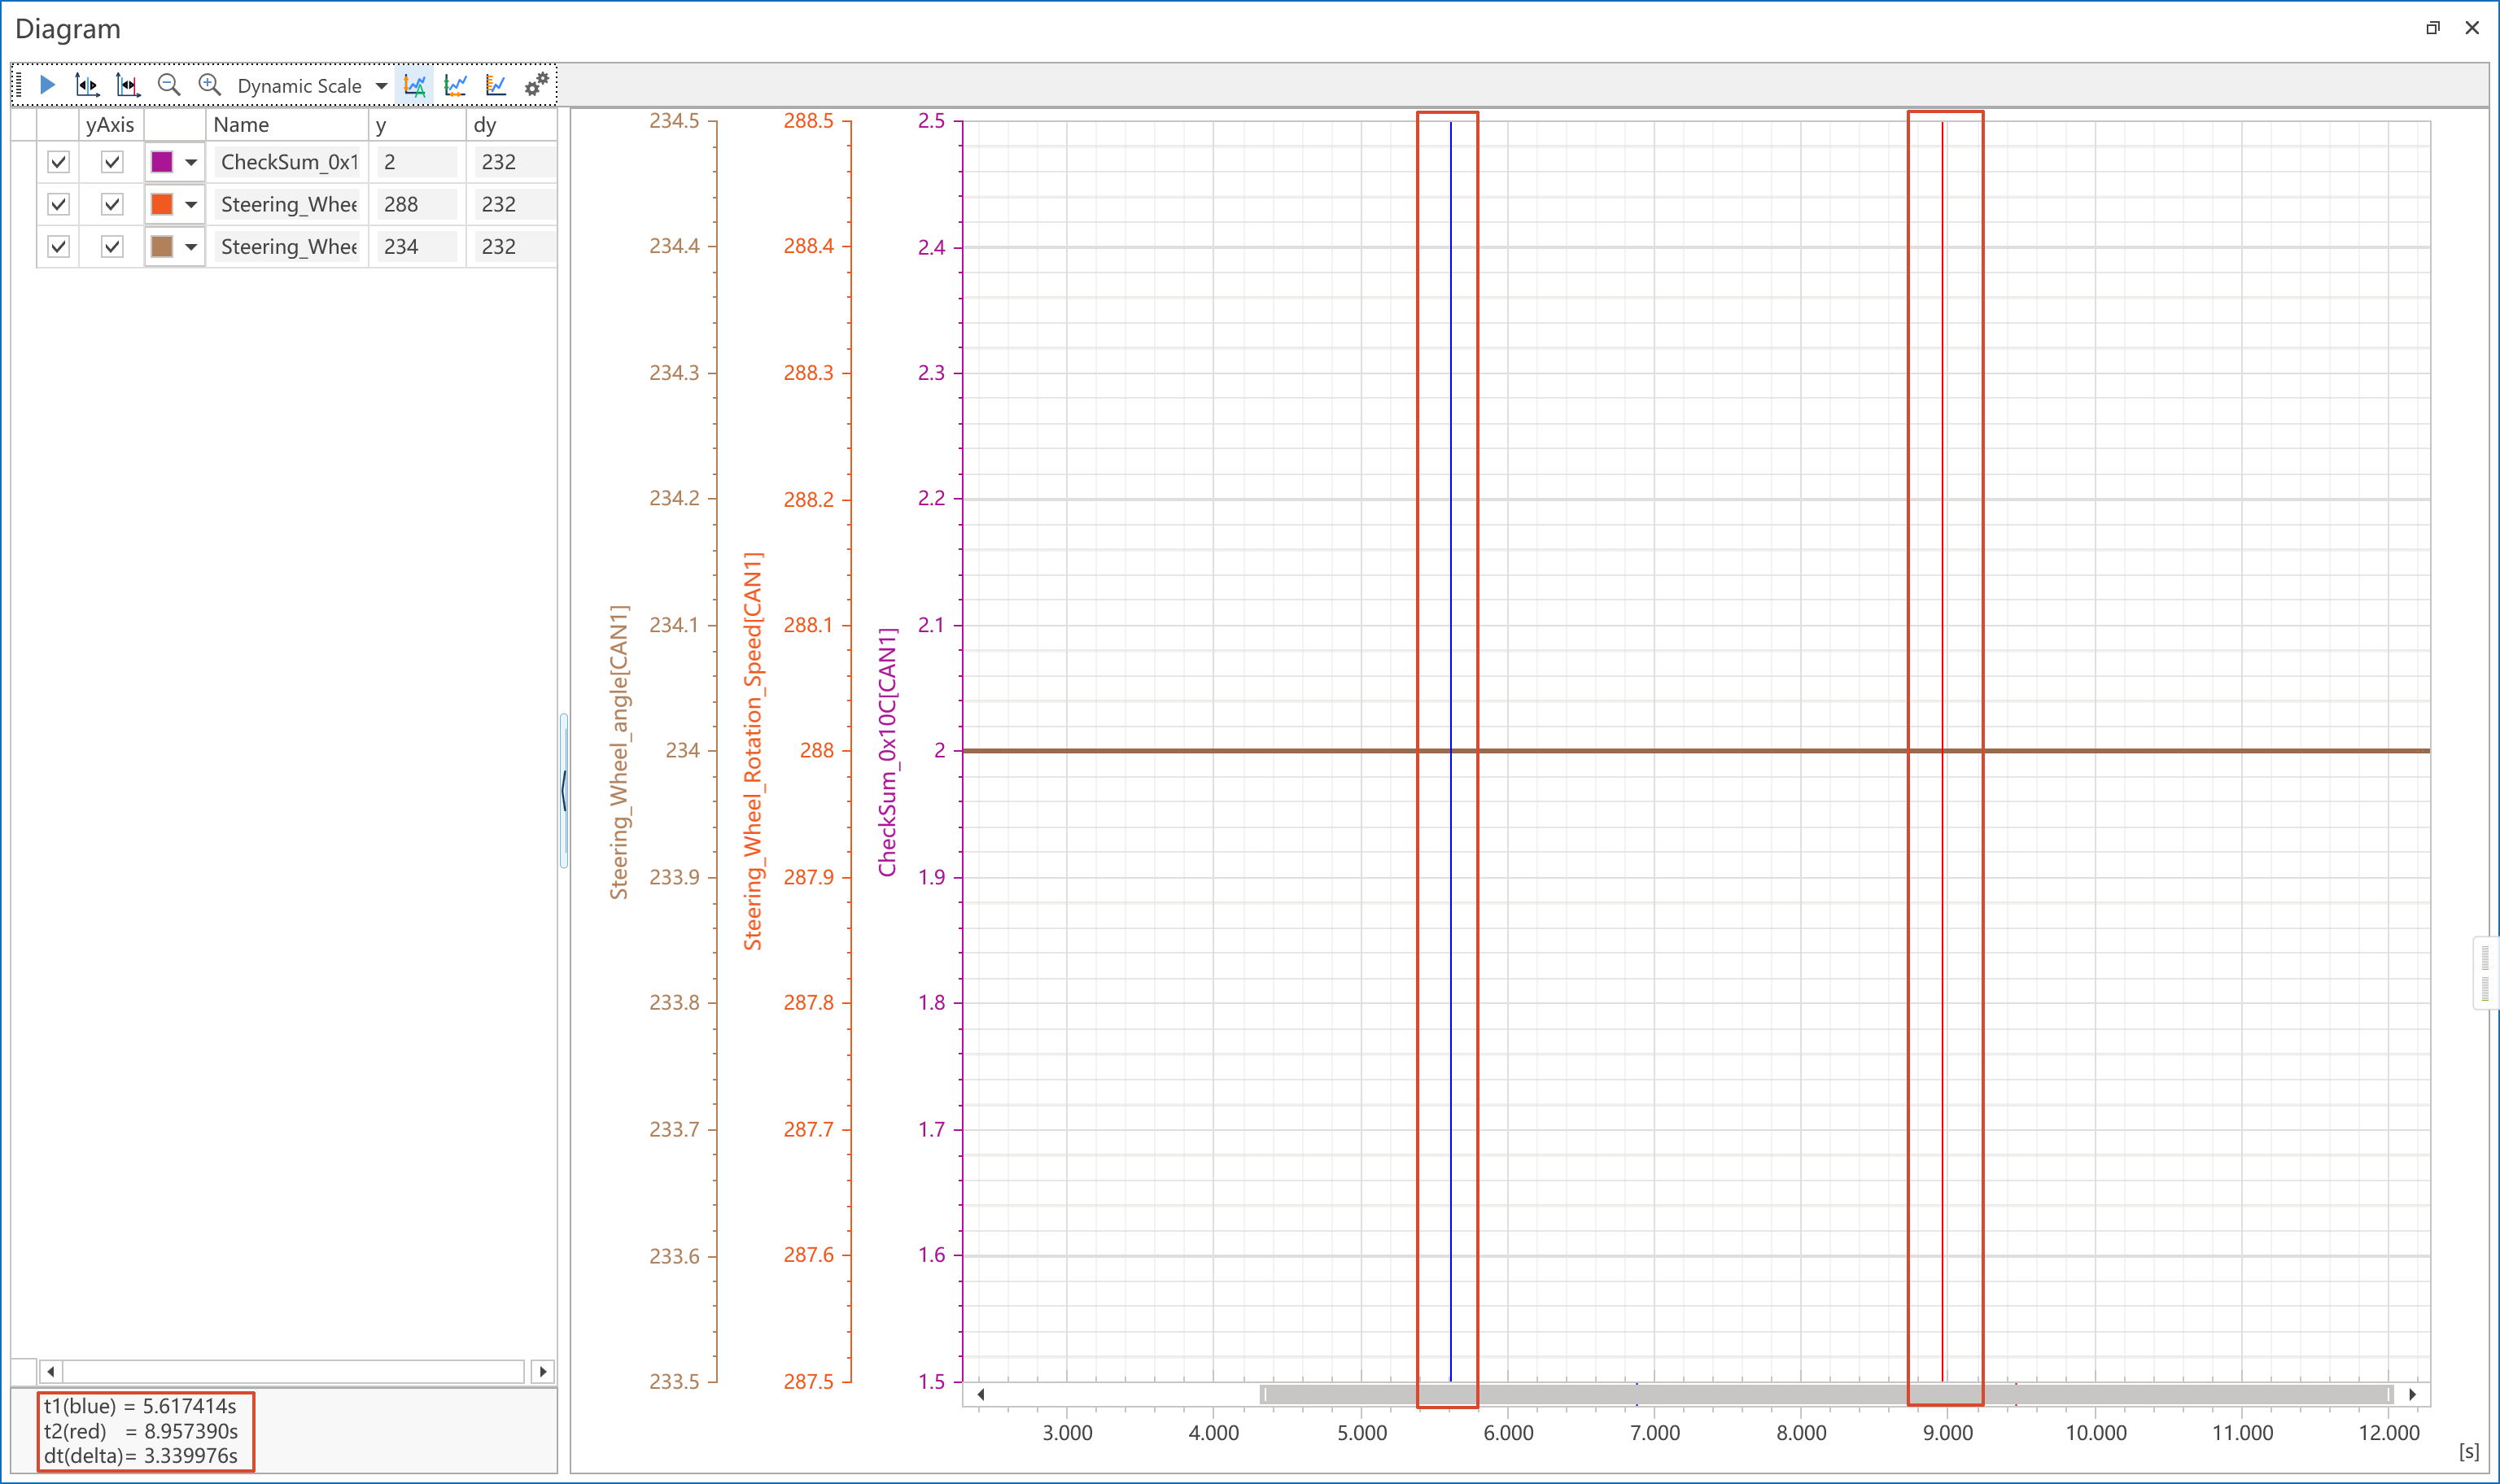Click the time axis scrollbar thumb
The height and width of the screenshot is (1484, 2500).
[x=1827, y=1394]
